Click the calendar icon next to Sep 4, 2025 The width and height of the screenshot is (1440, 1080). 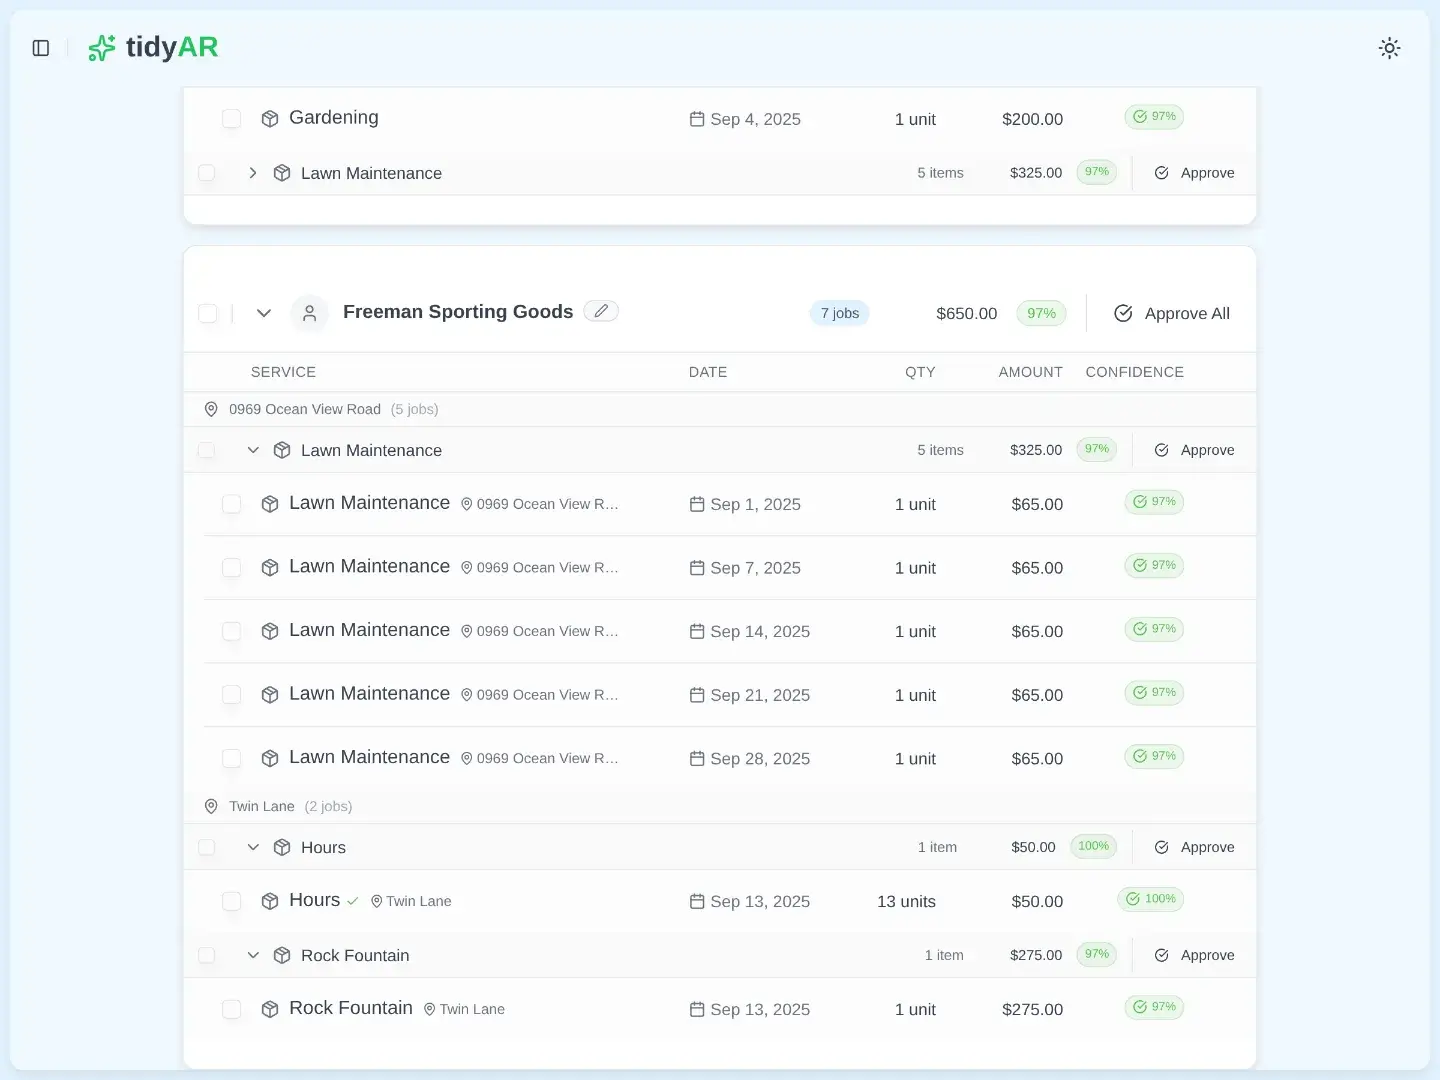click(697, 119)
